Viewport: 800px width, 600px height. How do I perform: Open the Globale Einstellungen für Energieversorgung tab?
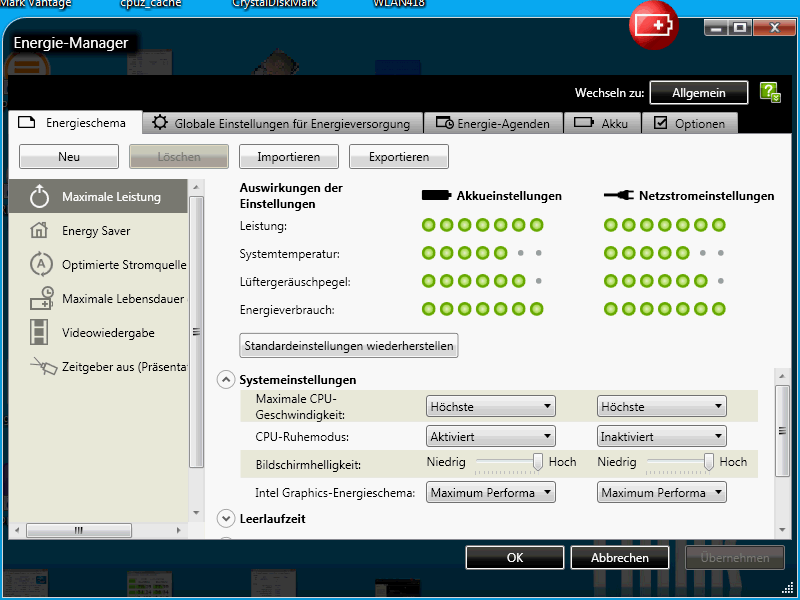click(x=283, y=123)
